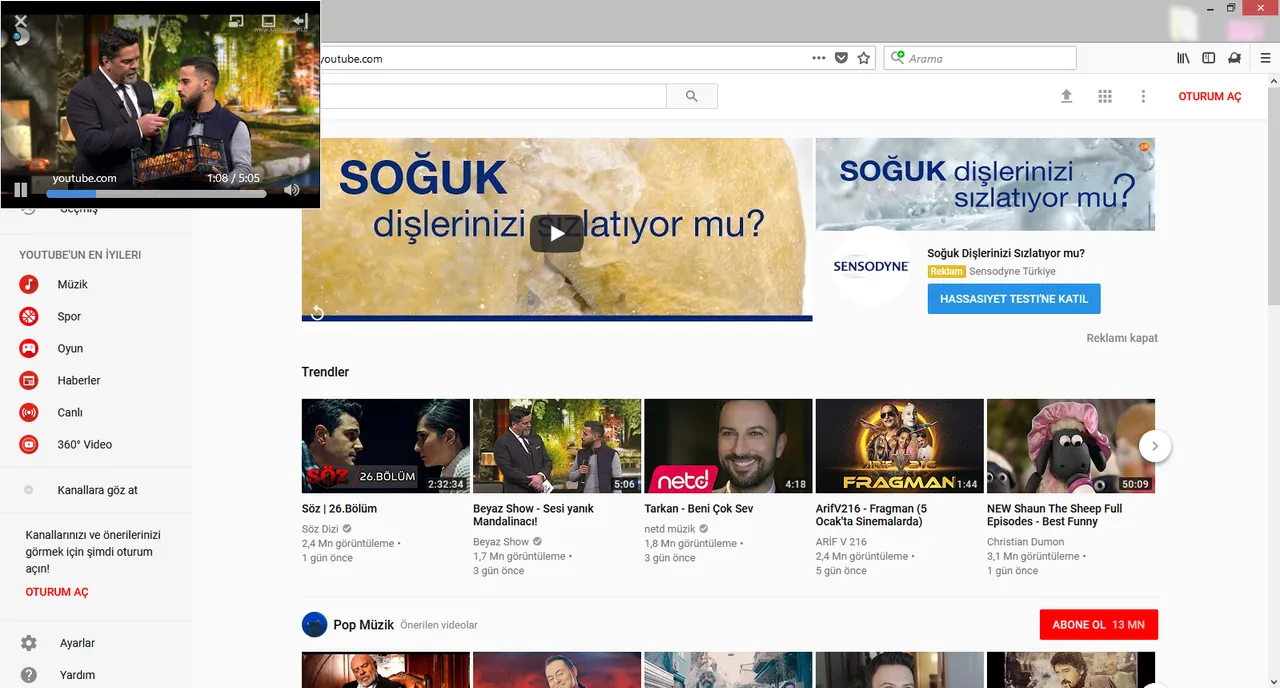The width and height of the screenshot is (1280, 688).
Task: Click title NEW Shaun The Sheep Full Episodes
Action: 1054,515
